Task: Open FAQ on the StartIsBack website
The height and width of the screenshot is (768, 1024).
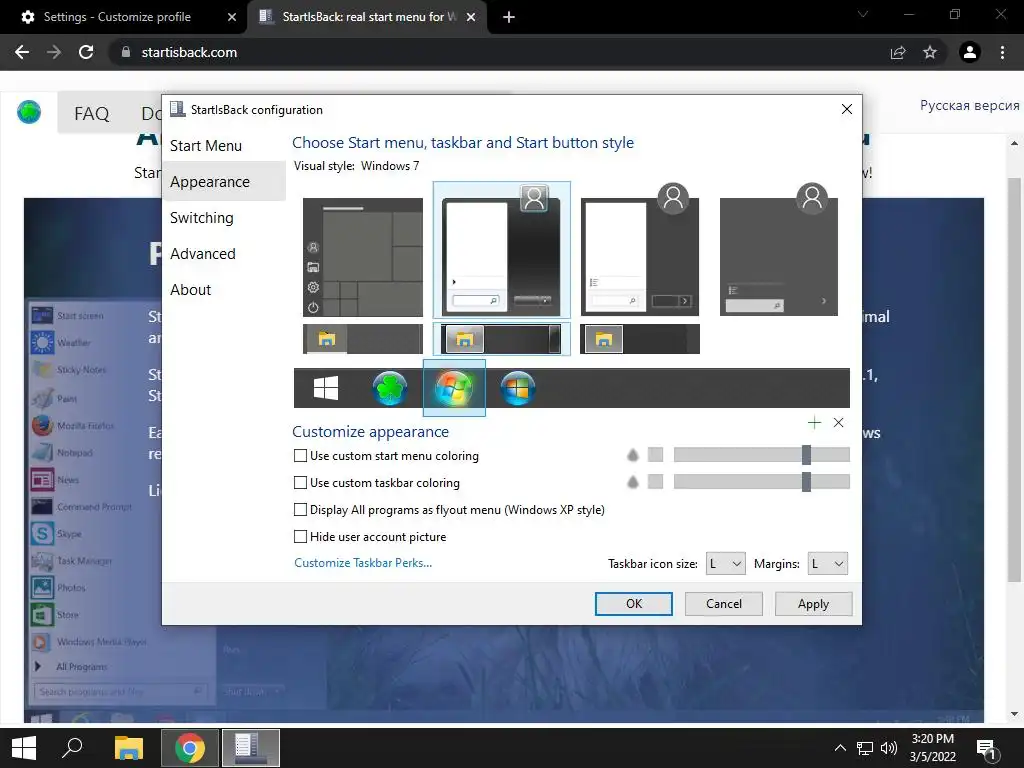Action: (x=91, y=114)
